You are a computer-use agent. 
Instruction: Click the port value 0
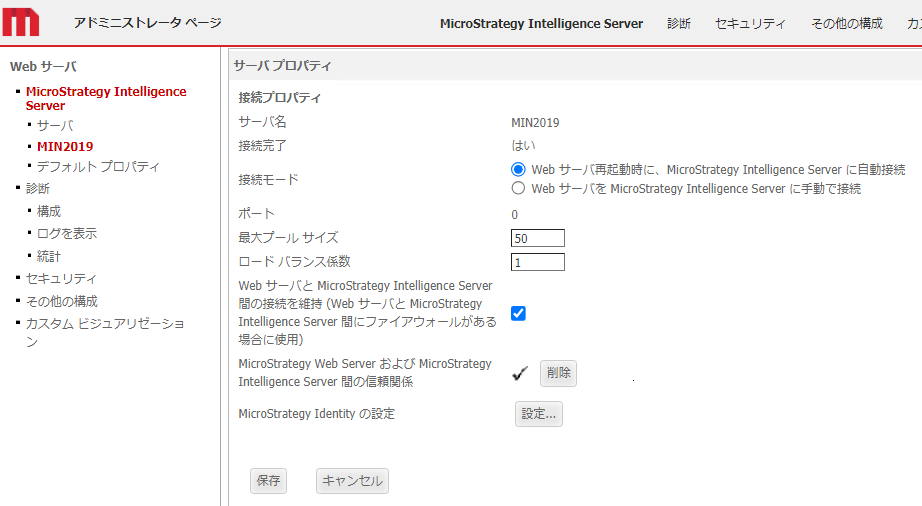click(x=515, y=215)
